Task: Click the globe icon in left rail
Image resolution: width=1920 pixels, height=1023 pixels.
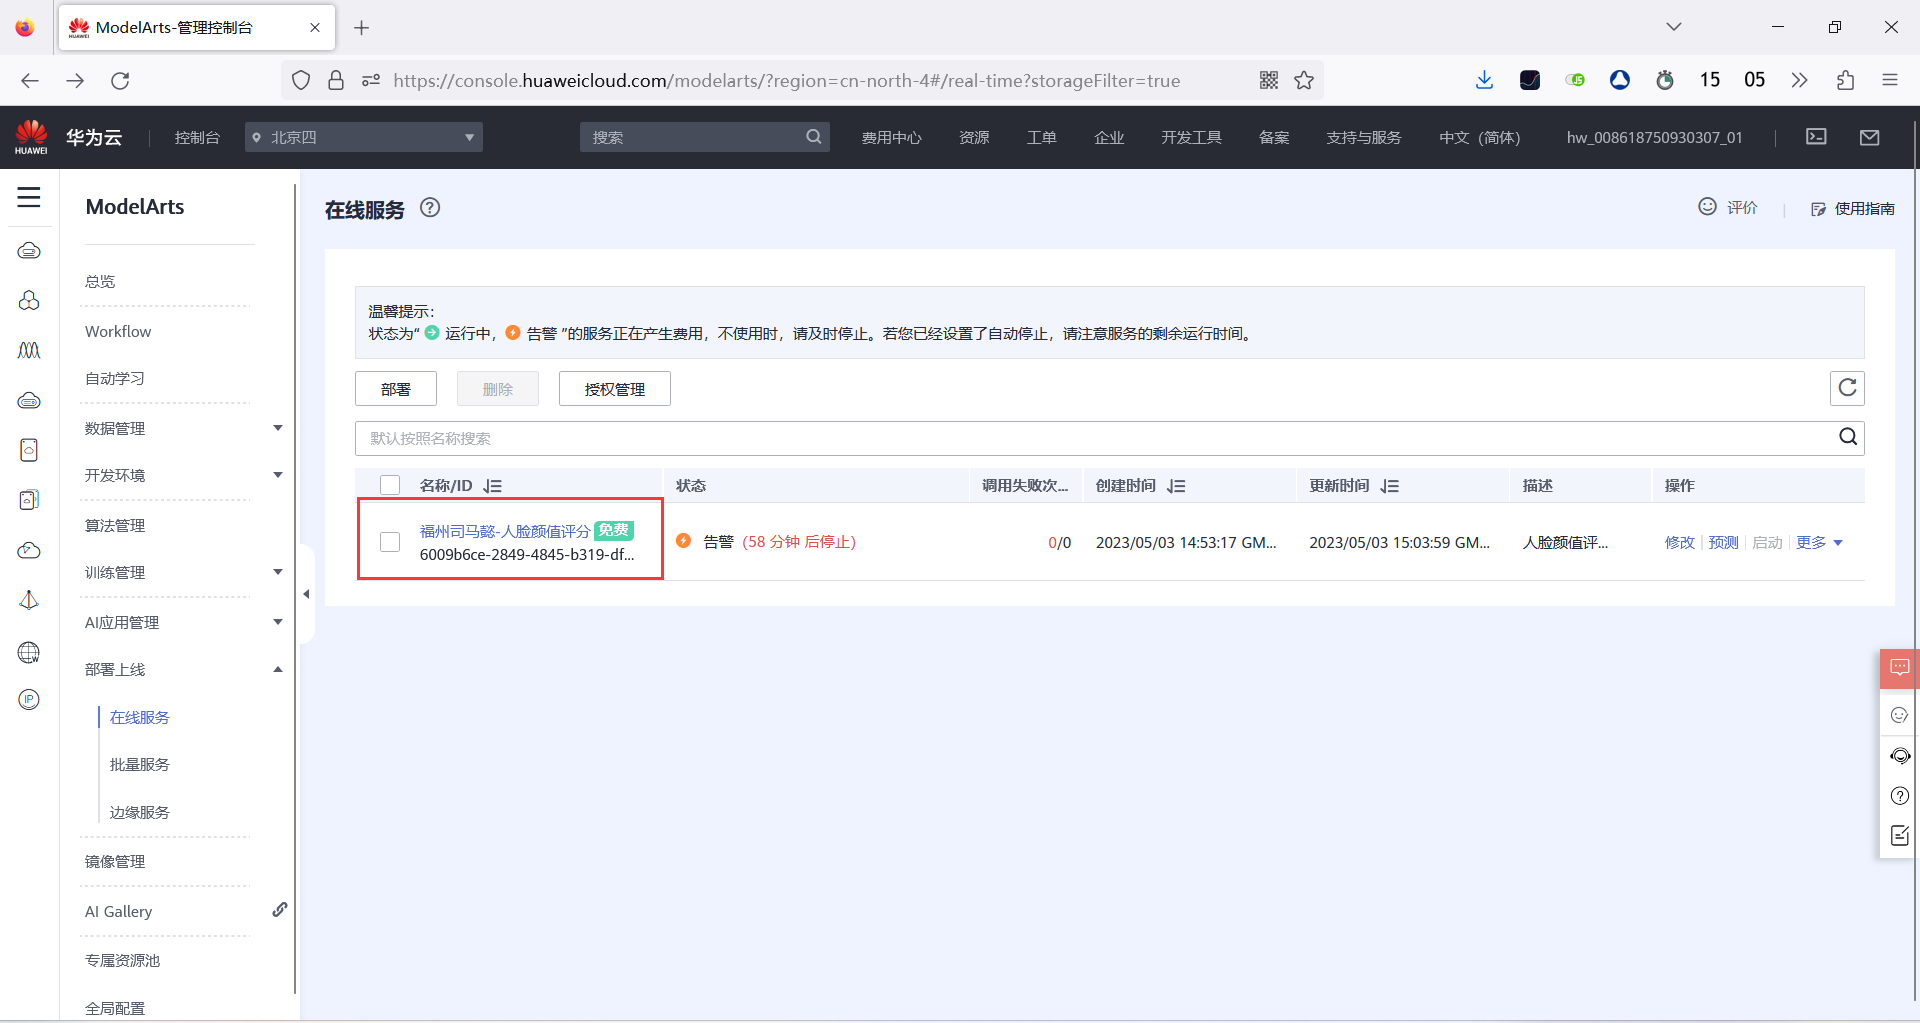Action: [x=29, y=653]
